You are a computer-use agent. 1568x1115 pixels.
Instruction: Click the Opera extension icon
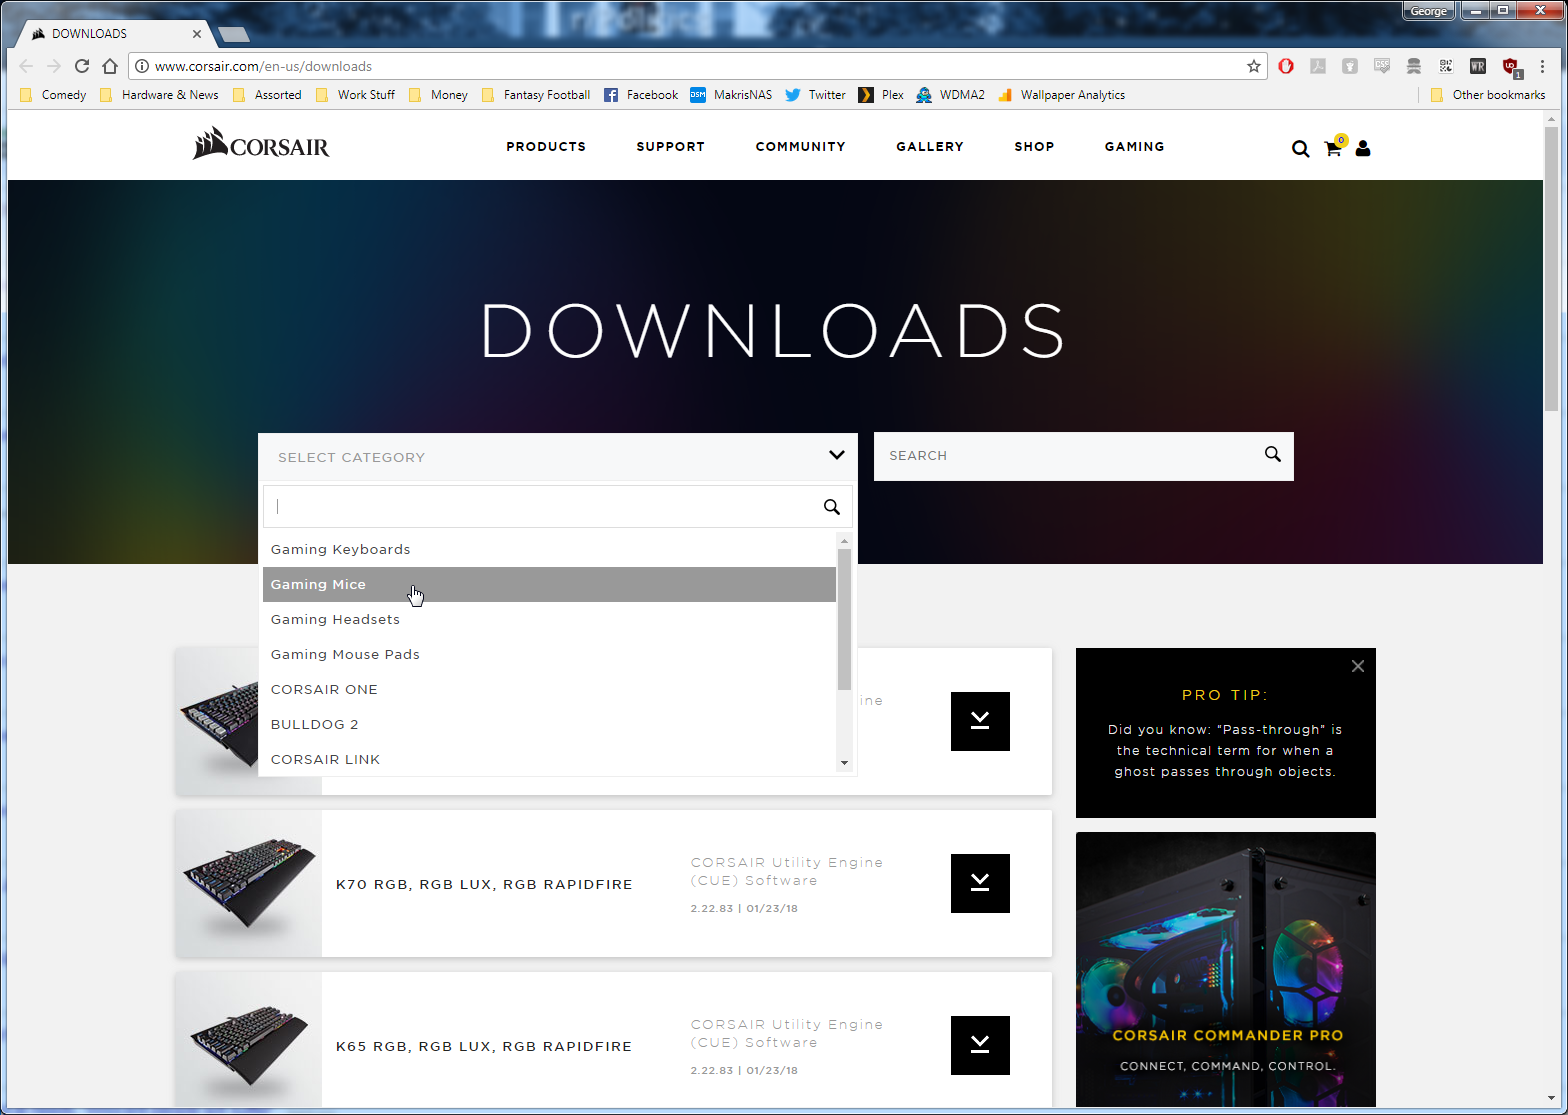pos(1286,66)
